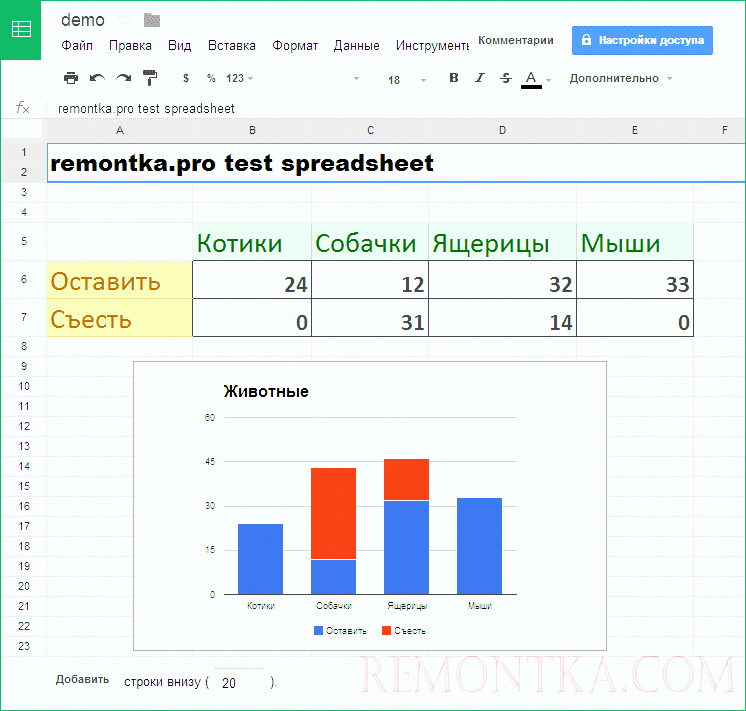Image resolution: width=746 pixels, height=711 pixels.
Task: Toggle bold formatting
Action: coord(454,78)
